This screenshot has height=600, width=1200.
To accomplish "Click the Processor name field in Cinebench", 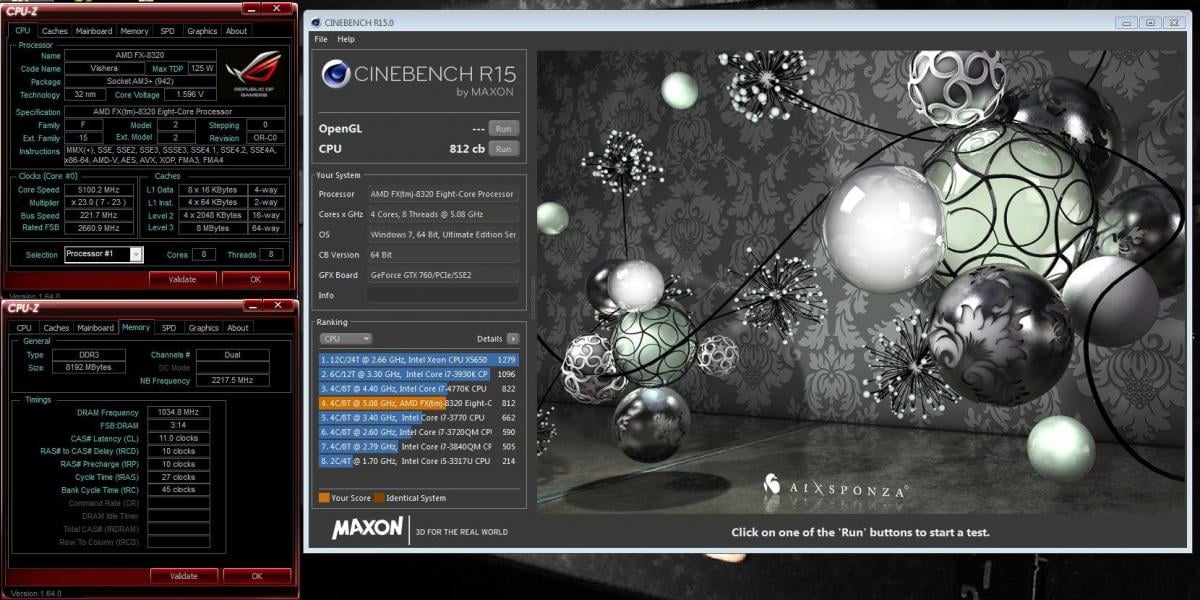I will pyautogui.click(x=443, y=194).
